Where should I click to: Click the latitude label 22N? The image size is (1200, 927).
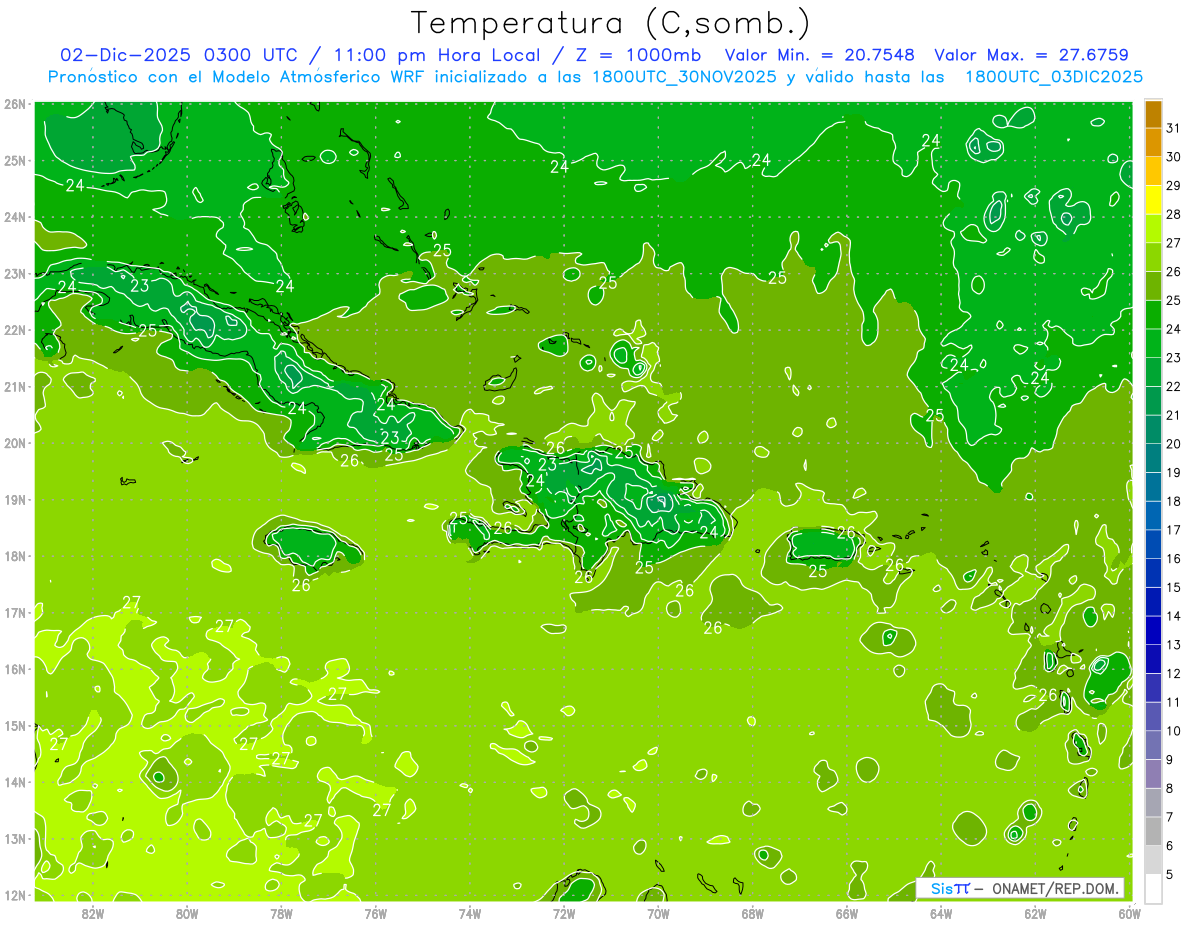(x=15, y=330)
